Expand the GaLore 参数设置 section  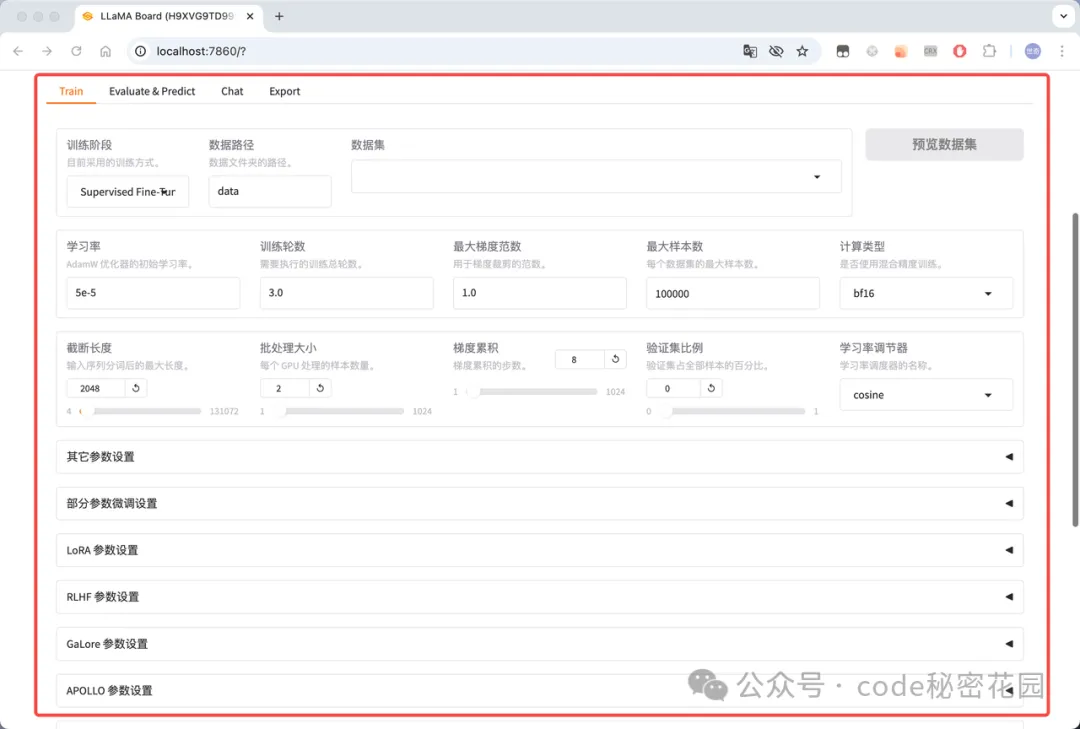539,644
